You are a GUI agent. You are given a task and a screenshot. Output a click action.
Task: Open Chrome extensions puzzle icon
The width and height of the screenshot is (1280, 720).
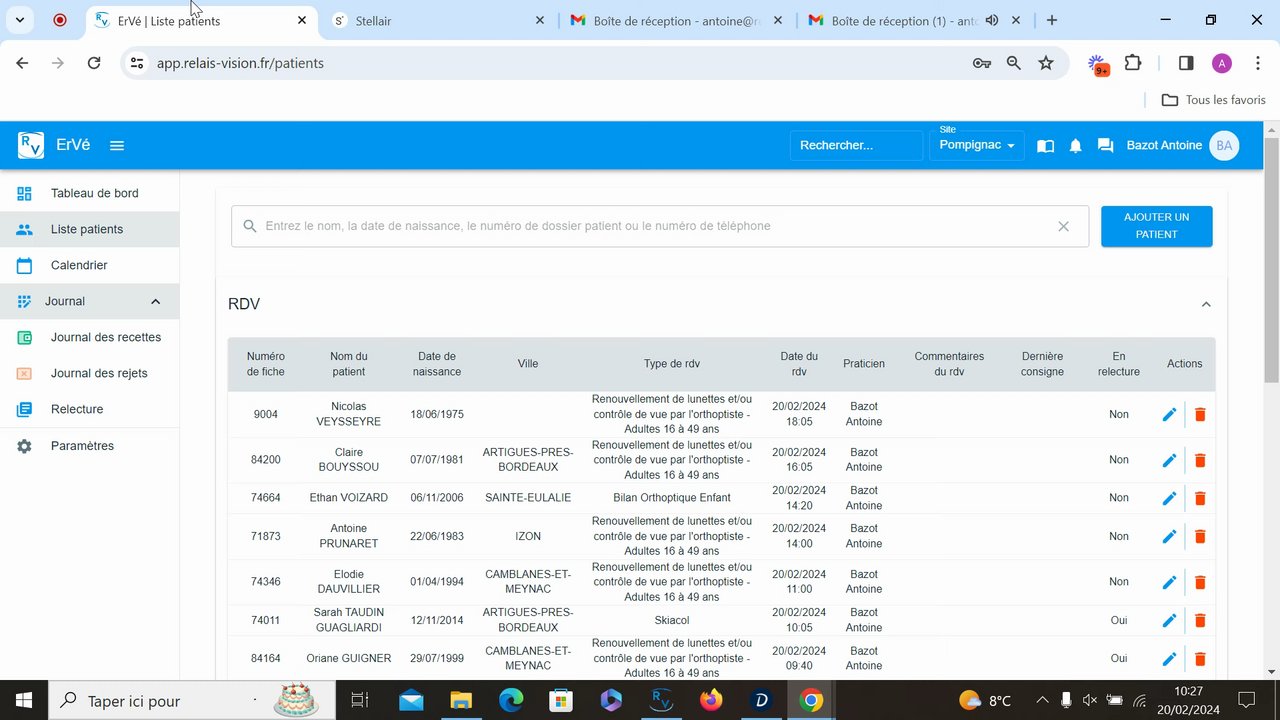click(1133, 63)
